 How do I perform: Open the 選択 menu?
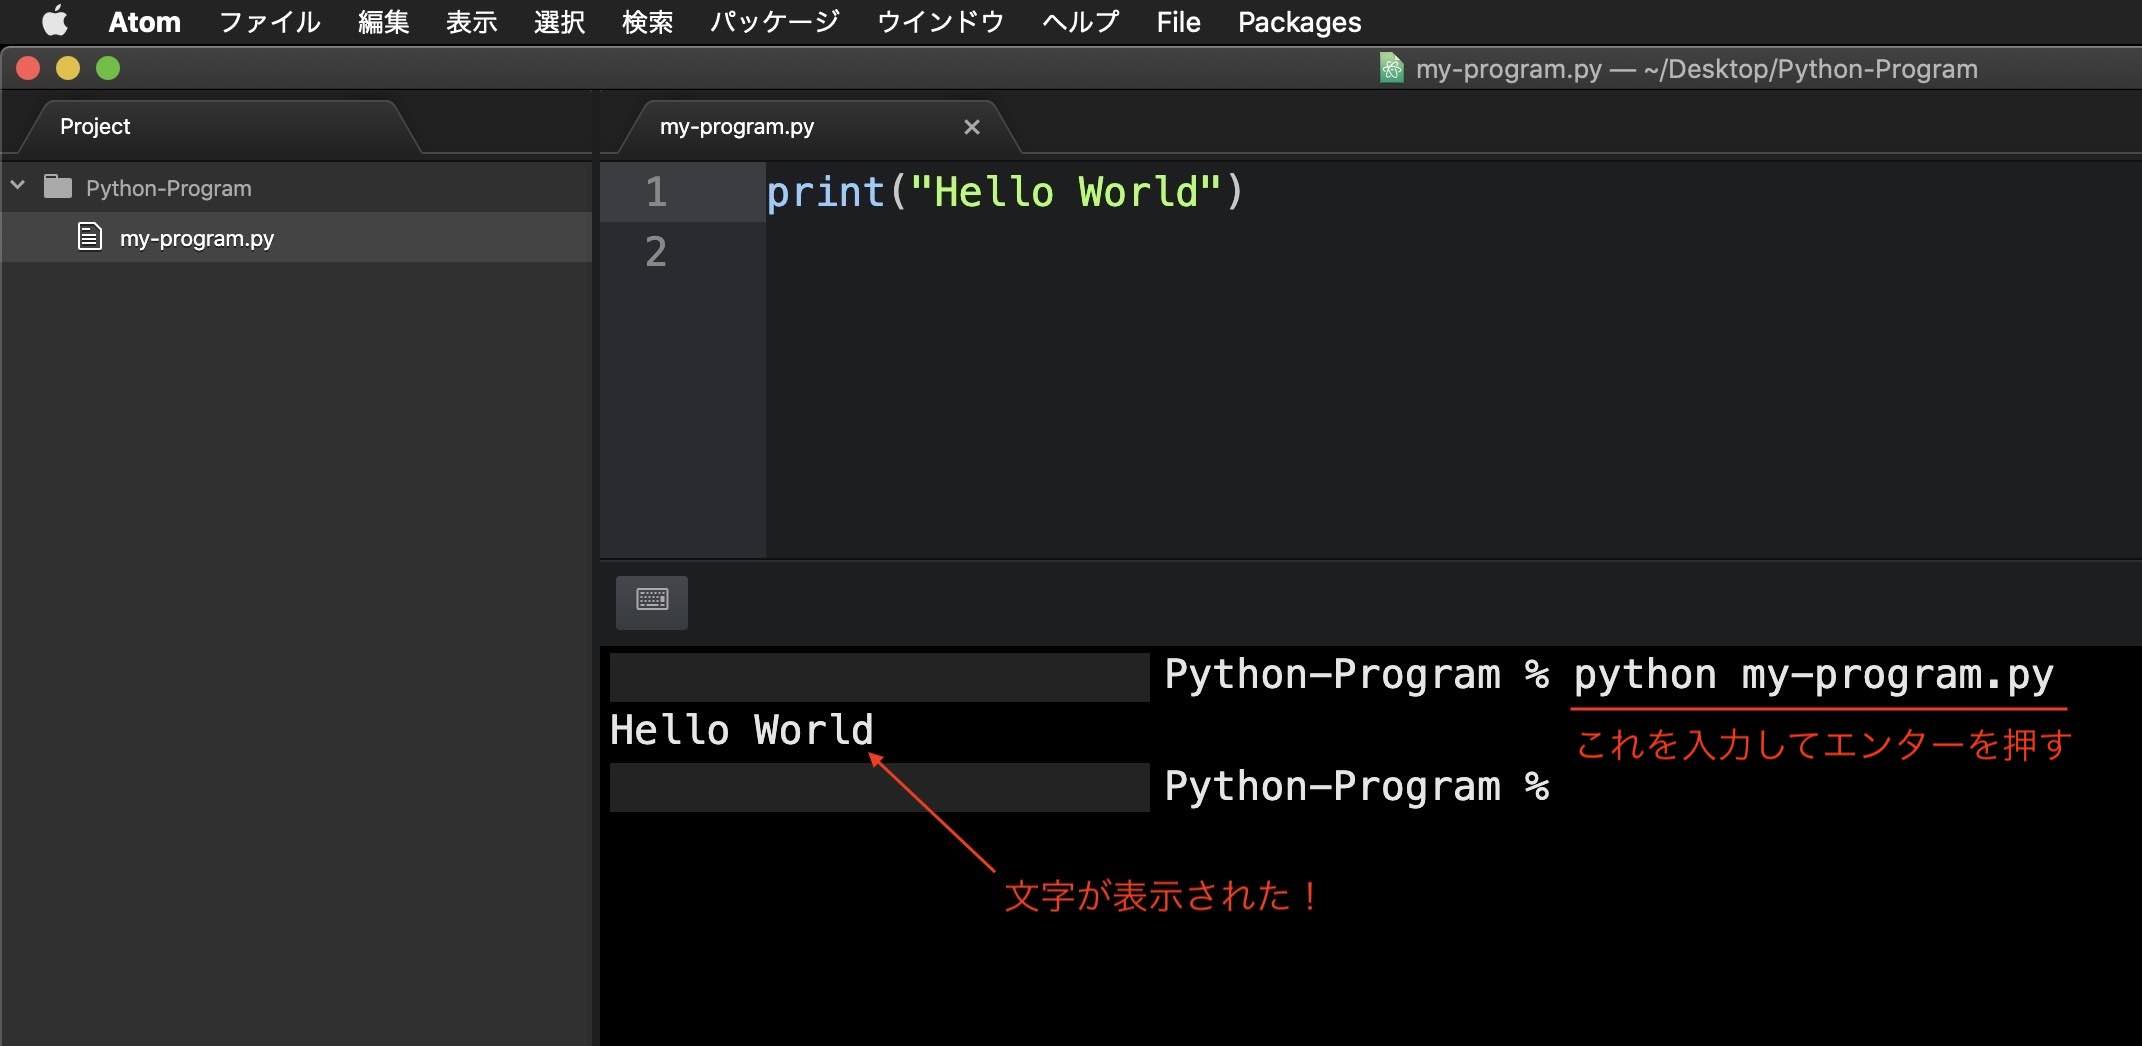click(559, 22)
